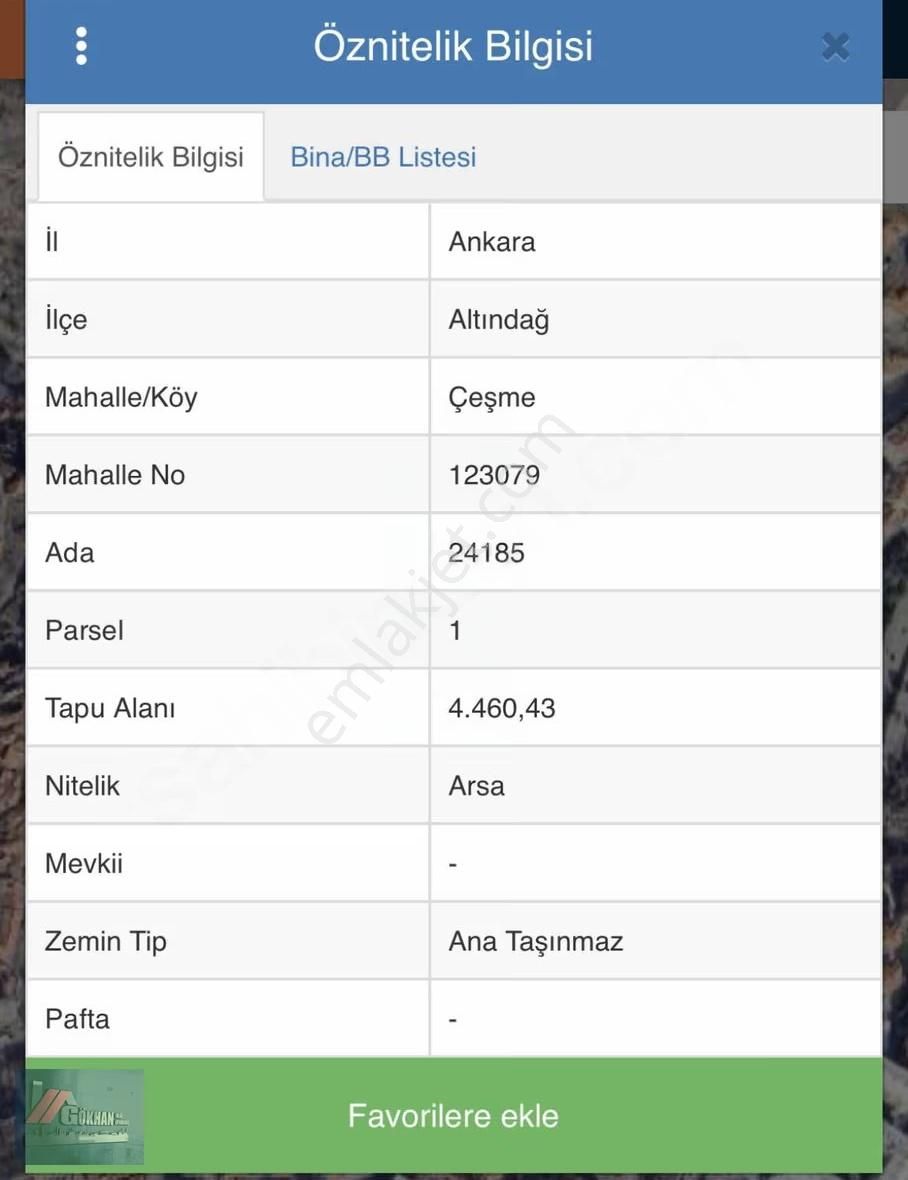Select the Tapu Alanı value 4.460,43

point(502,709)
